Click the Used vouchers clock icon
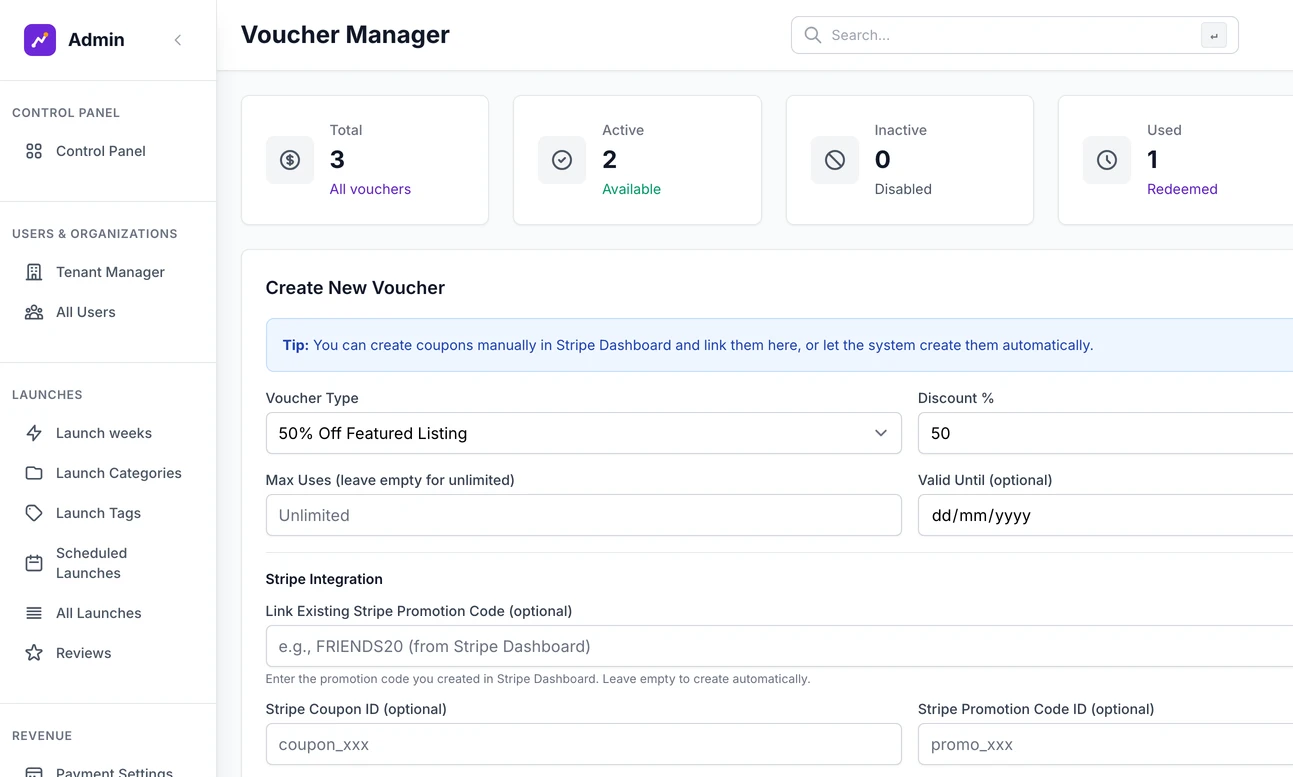Image resolution: width=1293 pixels, height=777 pixels. pos(1107,160)
